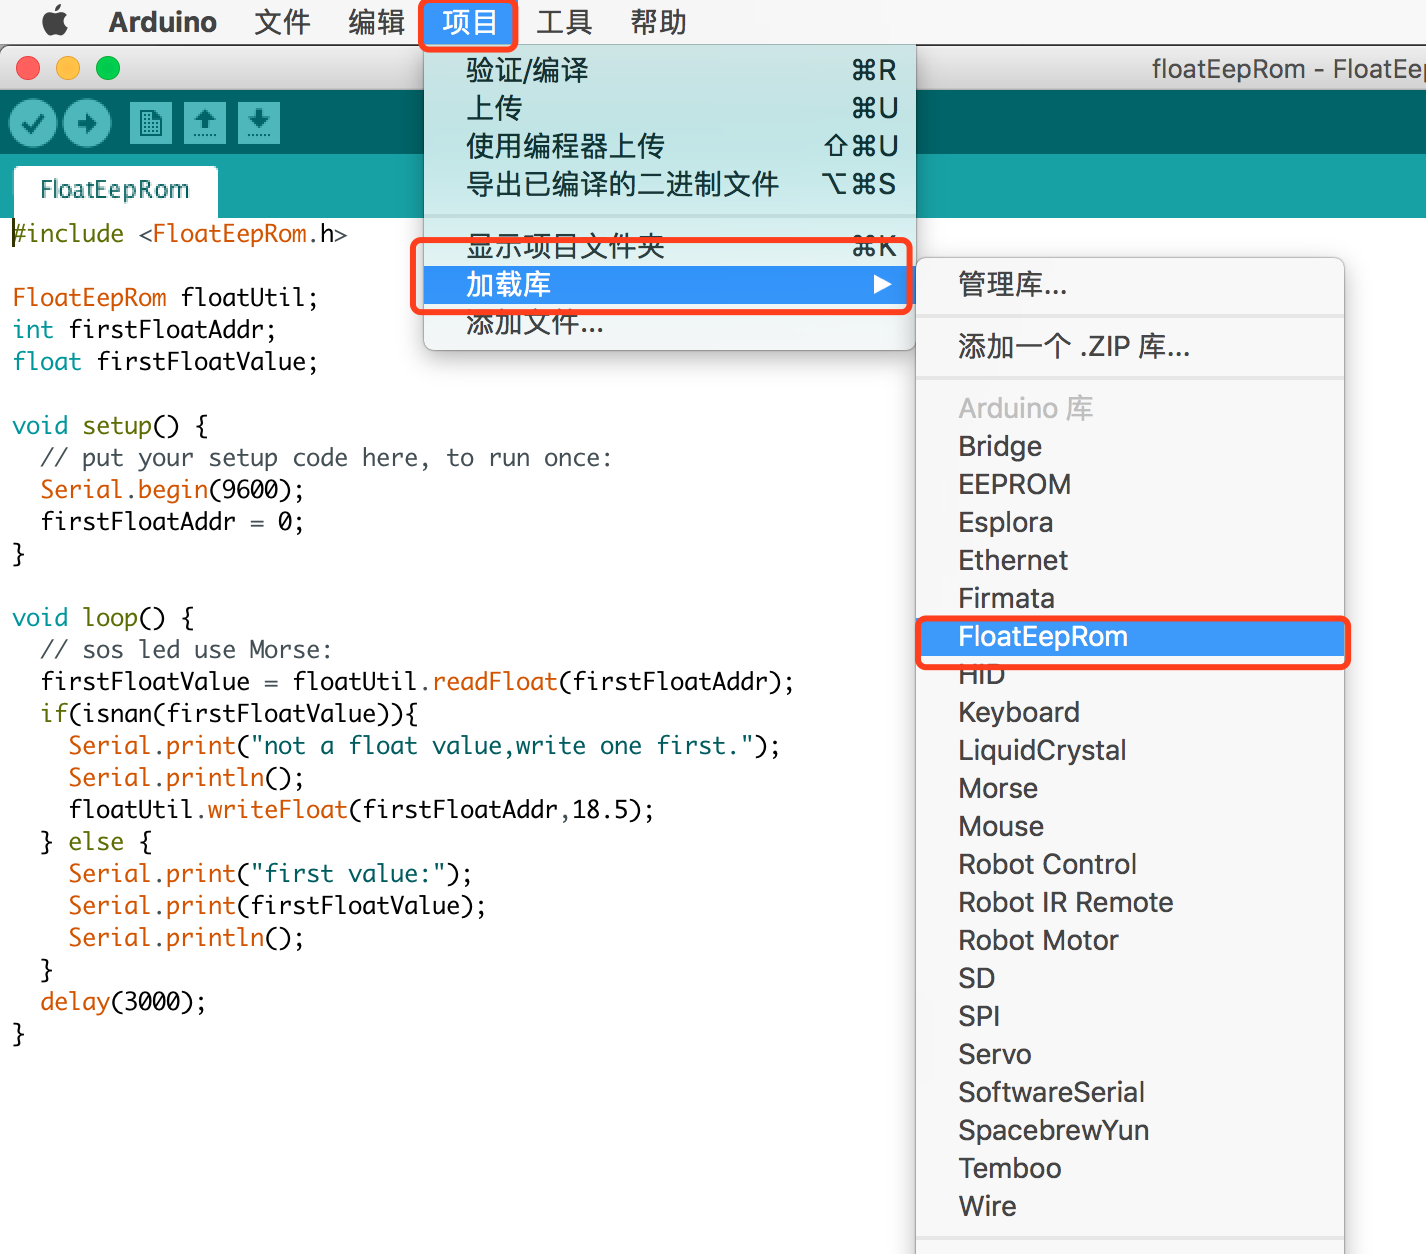Include the Mouse library
1426x1254 pixels.
point(1130,826)
